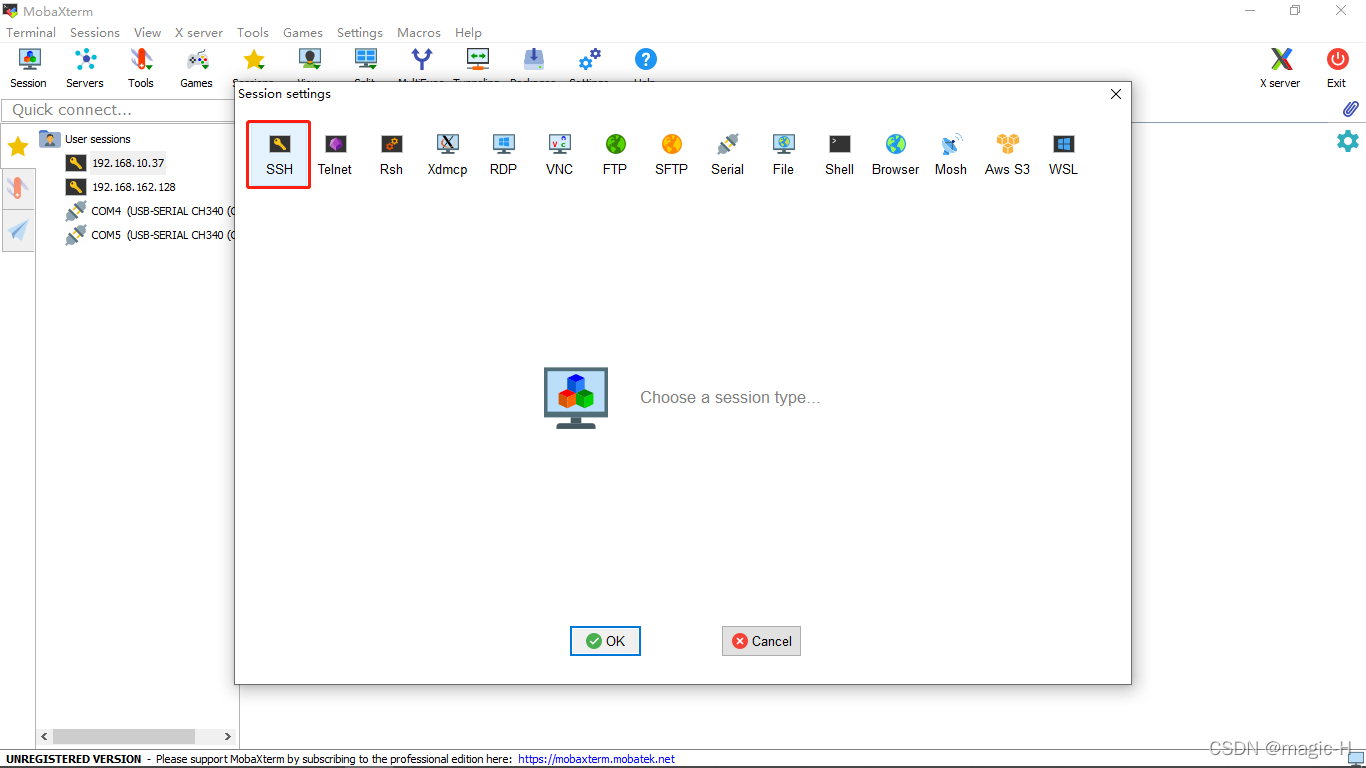The image size is (1366, 768).
Task: Select the Mosh session type
Action: click(951, 155)
